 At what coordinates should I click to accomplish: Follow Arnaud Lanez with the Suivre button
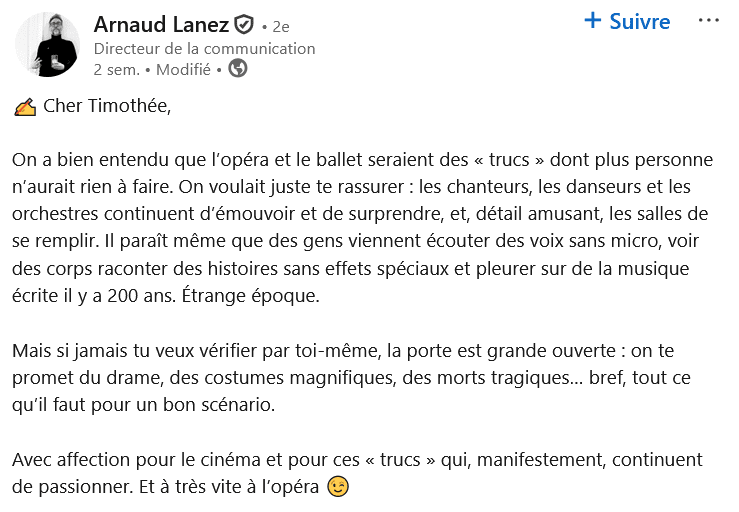[638, 21]
